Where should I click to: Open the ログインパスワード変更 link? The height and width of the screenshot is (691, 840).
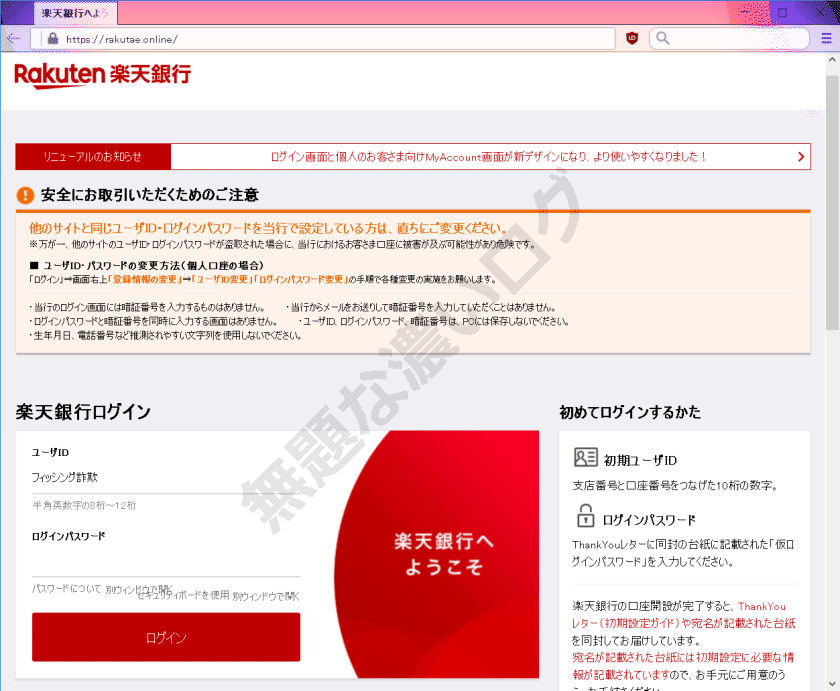tap(301, 280)
